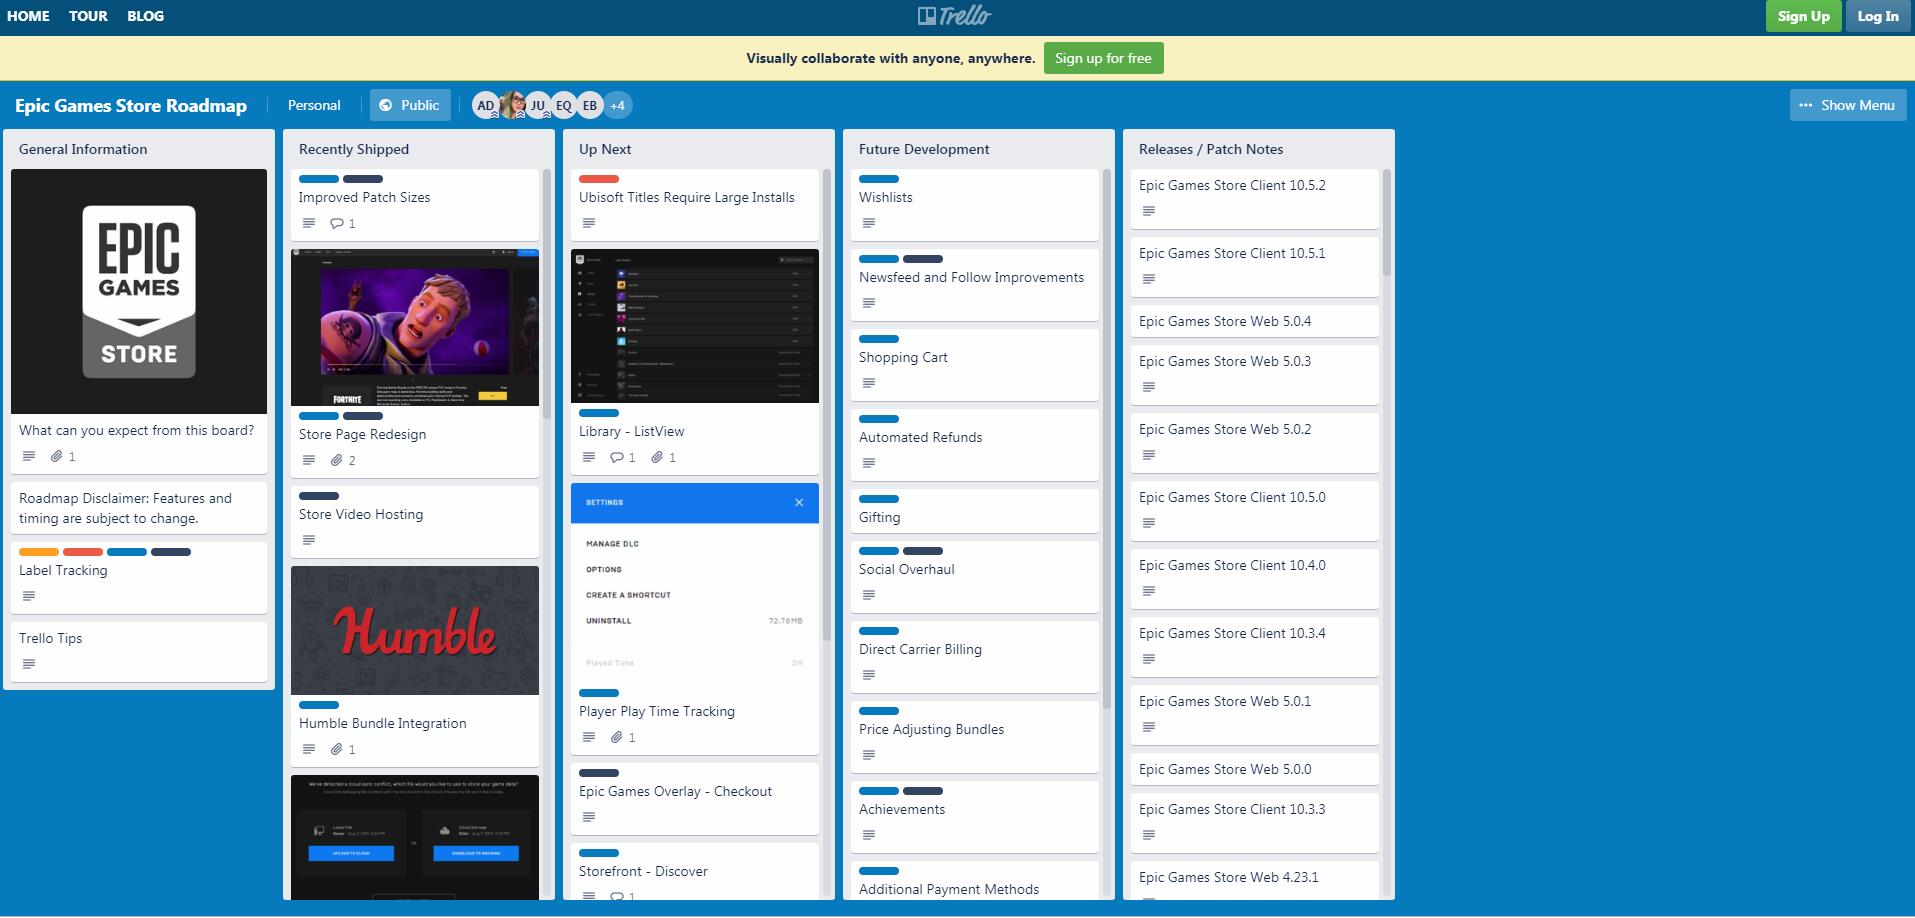Image resolution: width=1915 pixels, height=918 pixels.
Task: Click description icon on Wishlists card
Action: pyautogui.click(x=869, y=223)
